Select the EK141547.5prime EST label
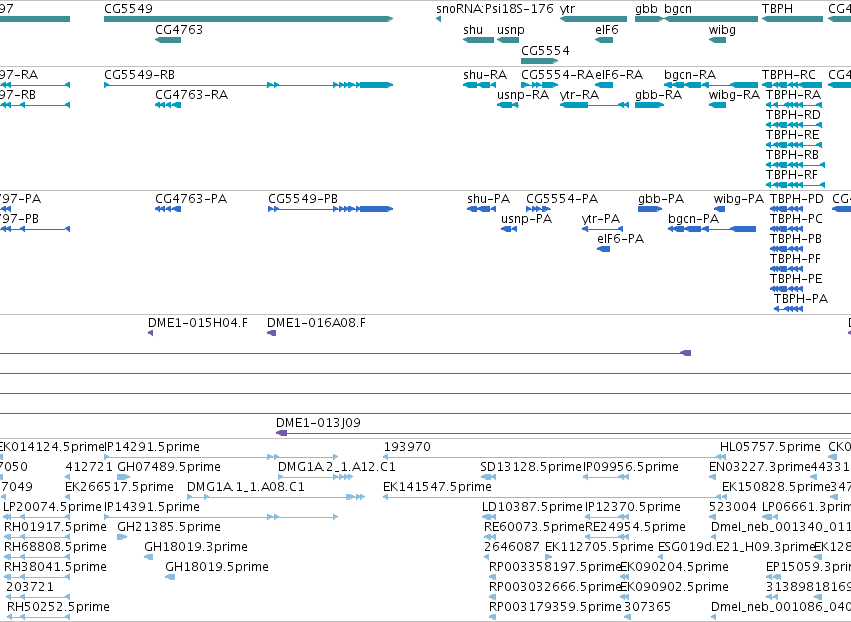The image size is (851, 622). pos(437,487)
